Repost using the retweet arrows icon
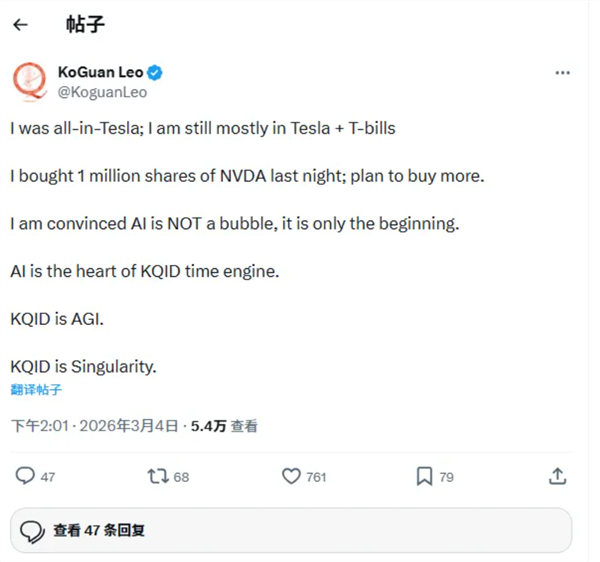This screenshot has height=562, width=600. pyautogui.click(x=157, y=476)
